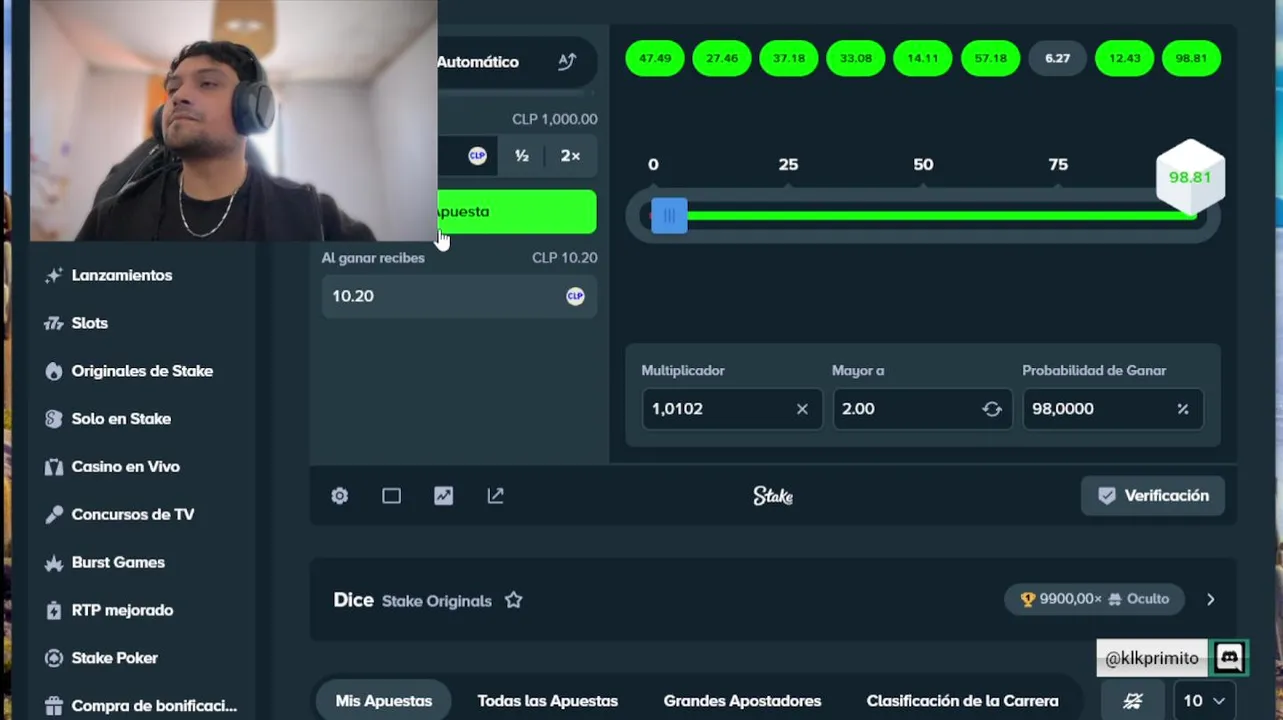Favorite Dice game with star icon
This screenshot has height=720, width=1283.
click(x=514, y=600)
